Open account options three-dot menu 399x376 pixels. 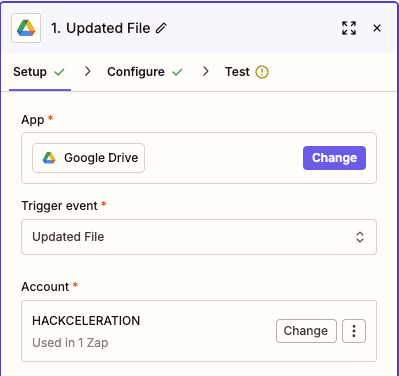point(354,331)
